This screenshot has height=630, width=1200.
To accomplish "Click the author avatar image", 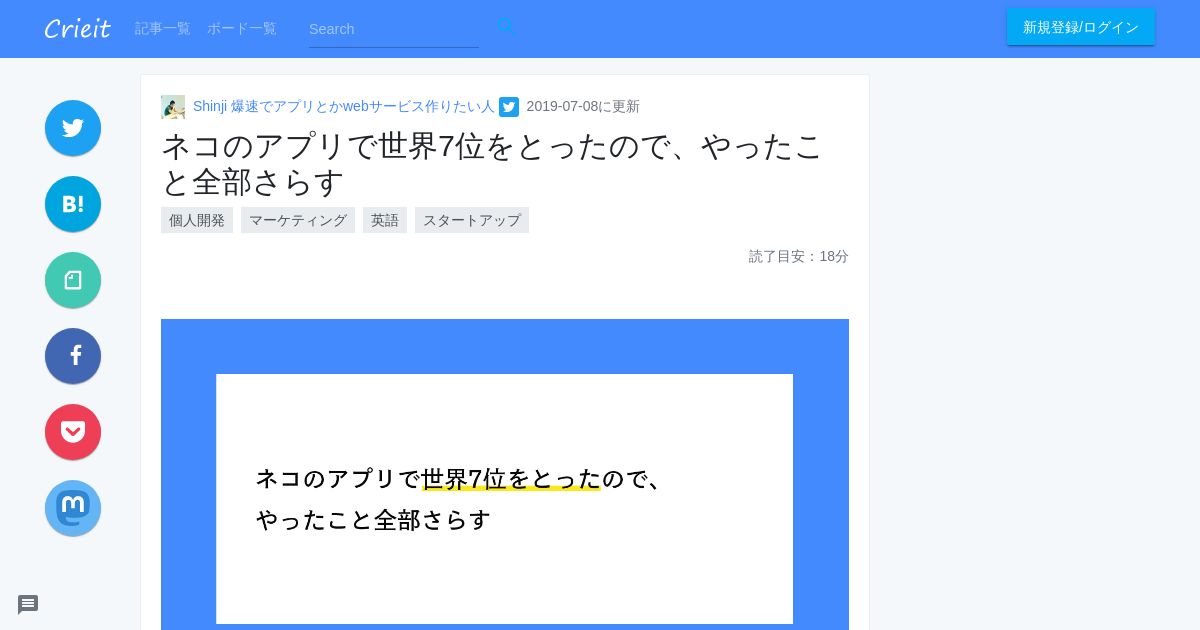I will tap(173, 107).
